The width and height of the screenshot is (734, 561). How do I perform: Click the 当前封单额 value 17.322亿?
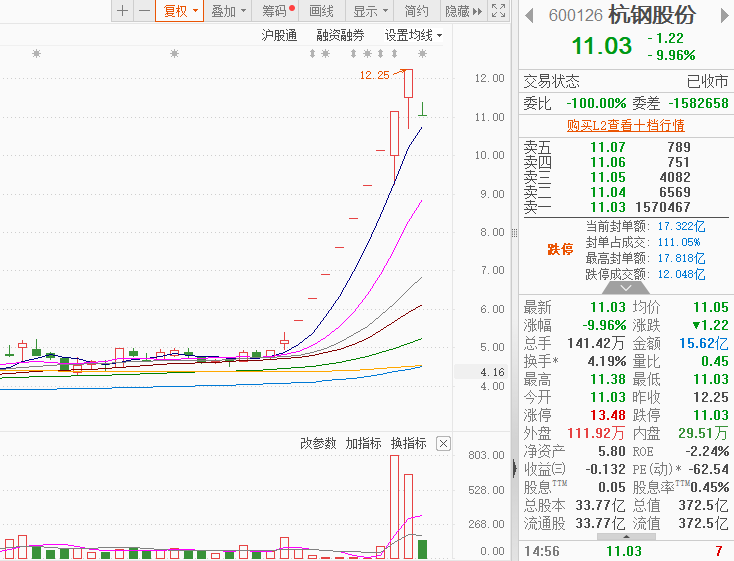(681, 226)
